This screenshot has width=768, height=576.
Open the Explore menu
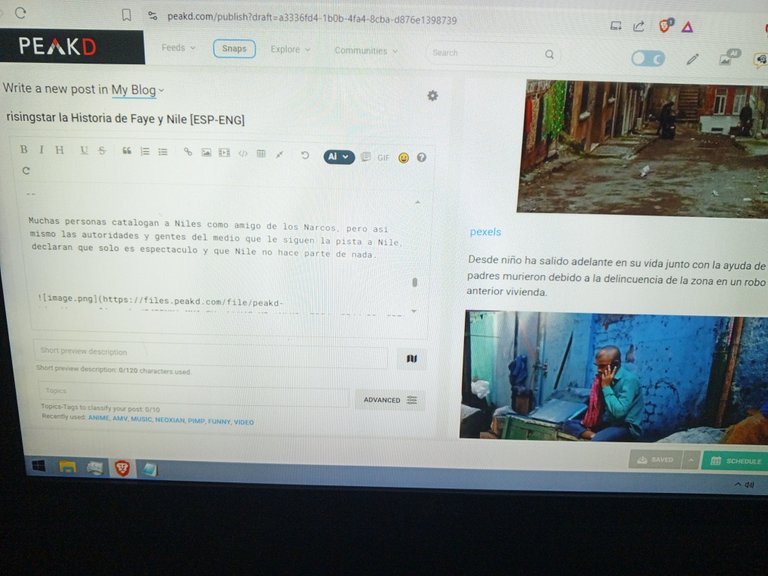pos(290,49)
